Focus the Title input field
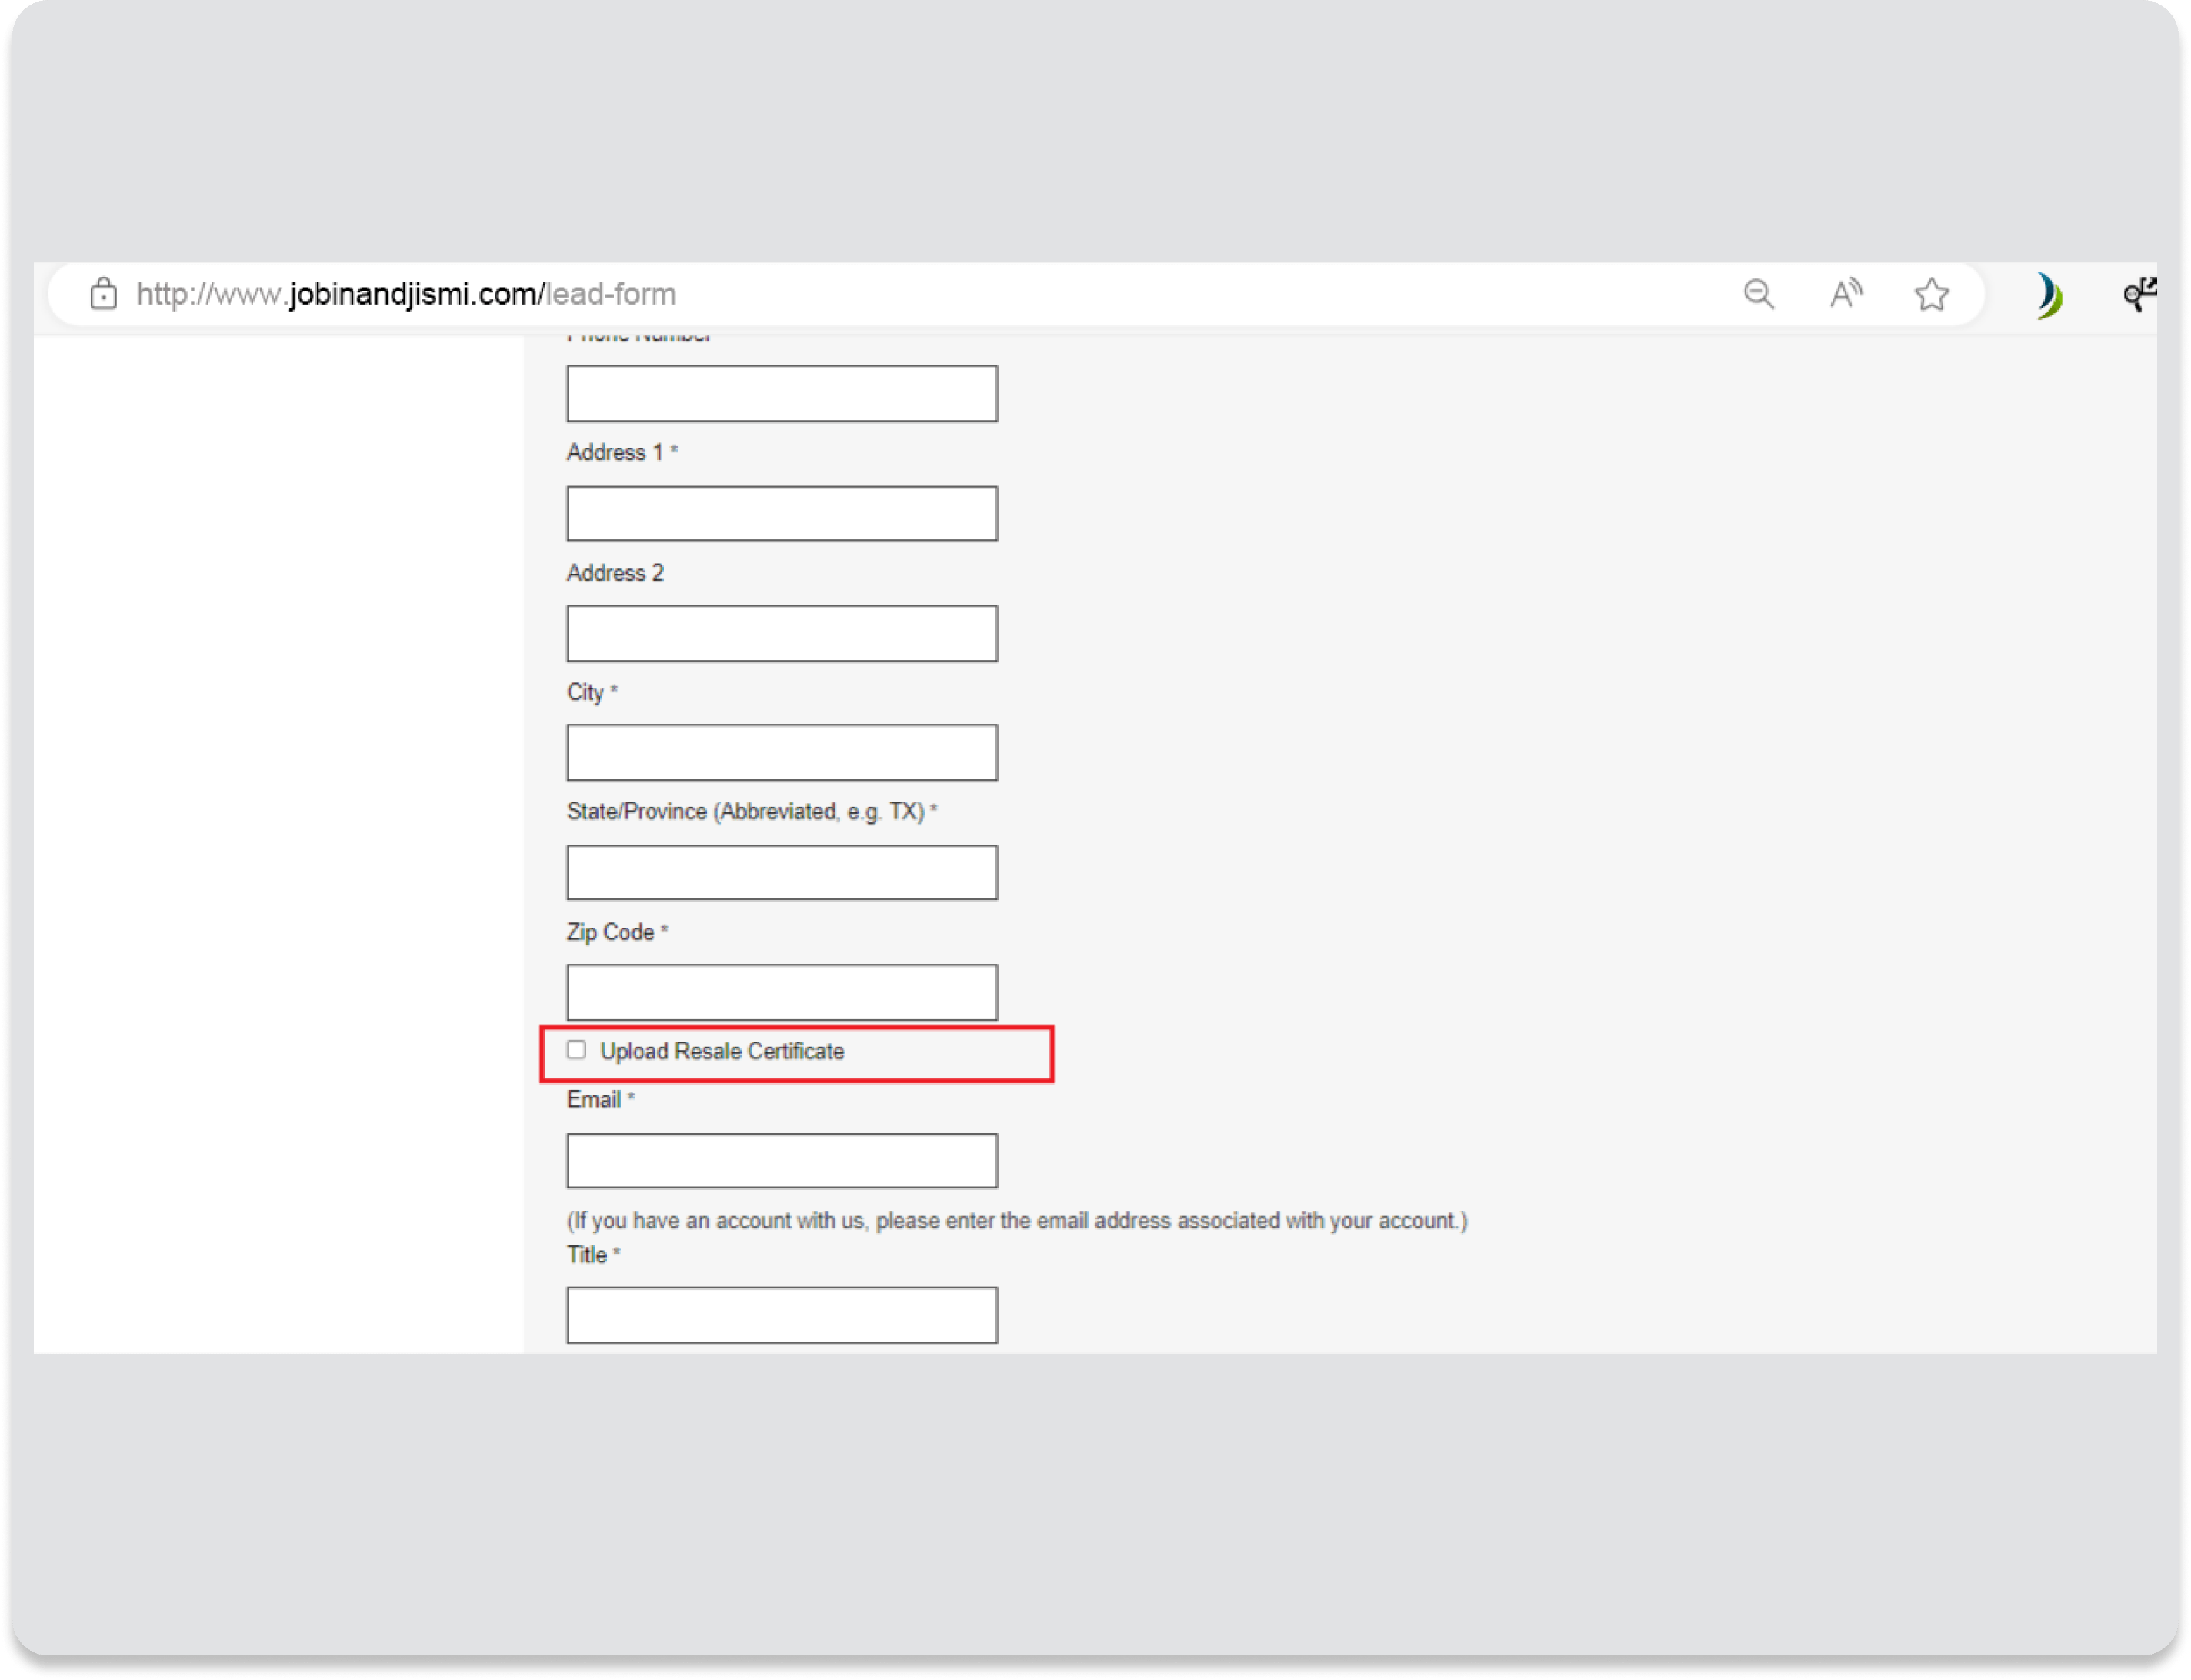Image resolution: width=2191 pixels, height=1680 pixels. click(x=781, y=1315)
